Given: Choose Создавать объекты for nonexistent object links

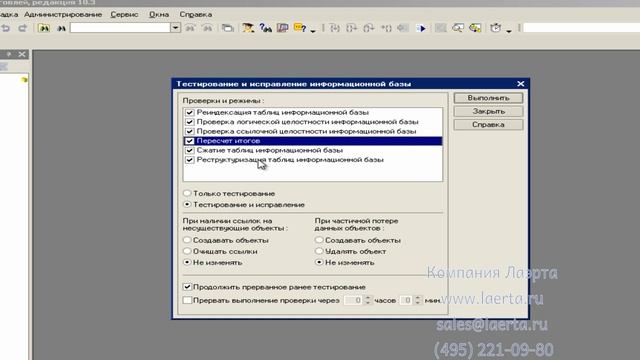Looking at the screenshot, I should click(187, 240).
